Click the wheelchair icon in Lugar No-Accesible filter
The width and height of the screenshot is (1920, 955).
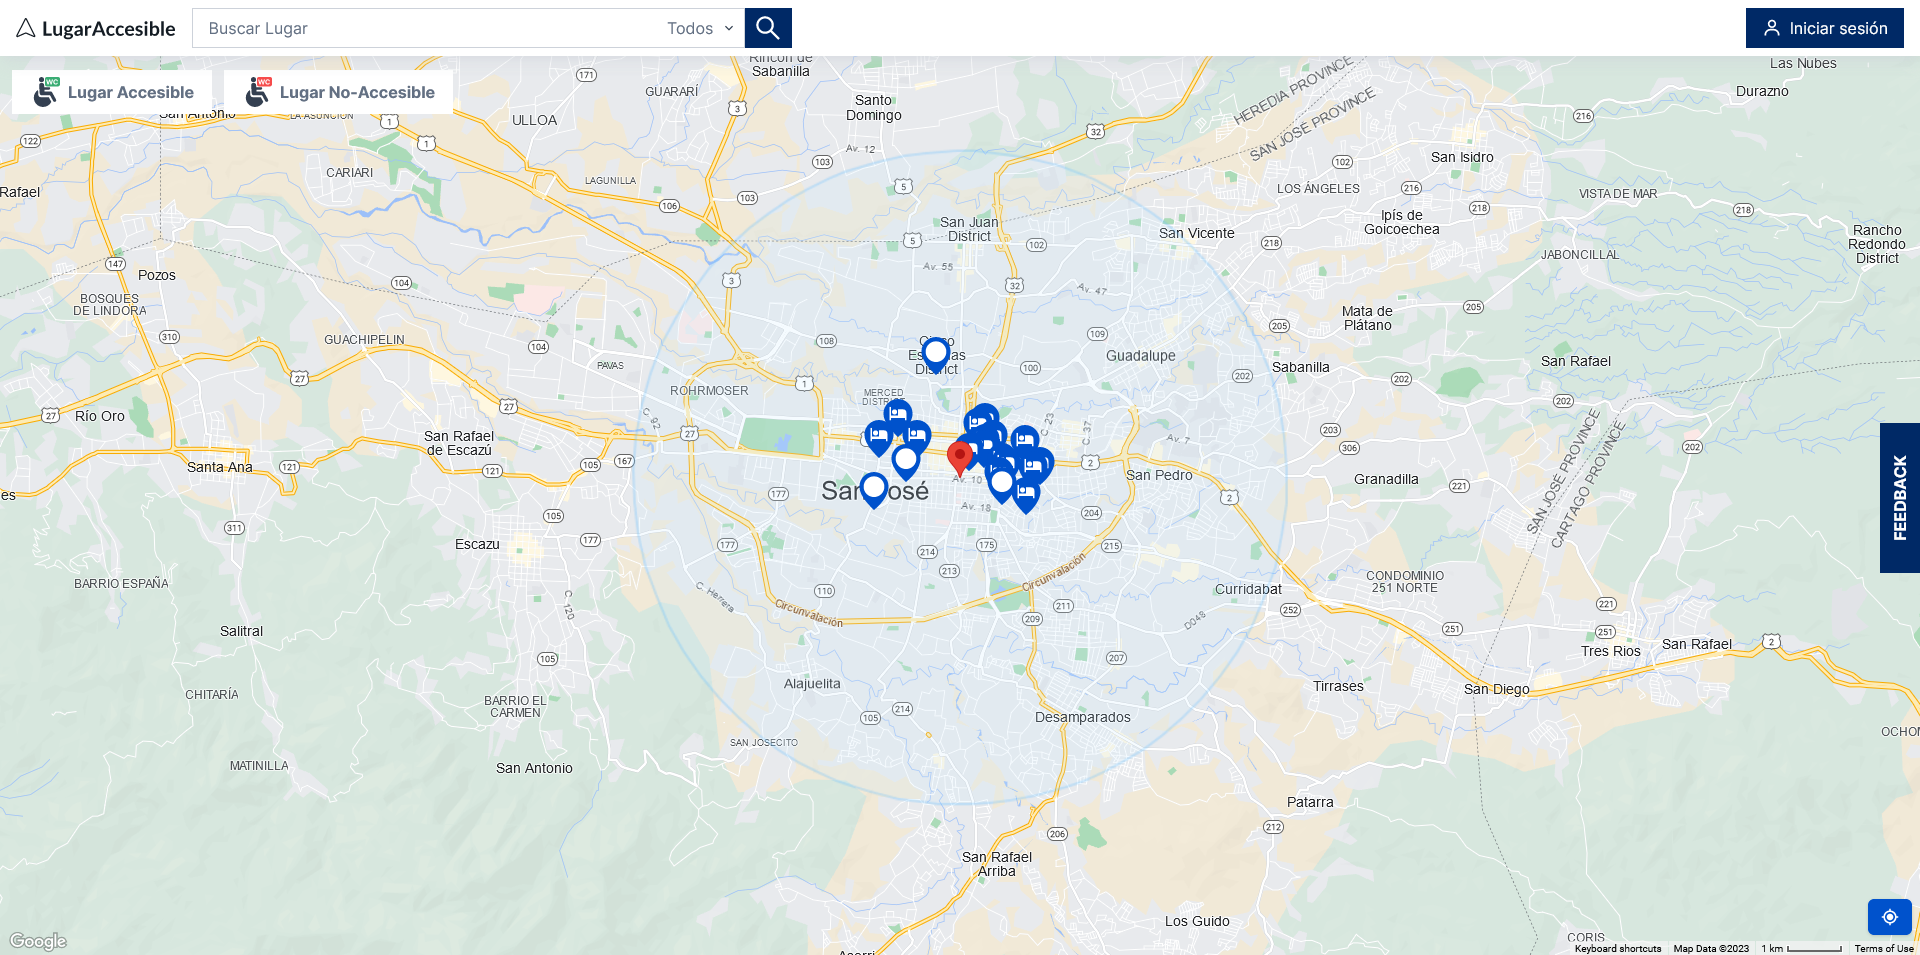coord(258,92)
